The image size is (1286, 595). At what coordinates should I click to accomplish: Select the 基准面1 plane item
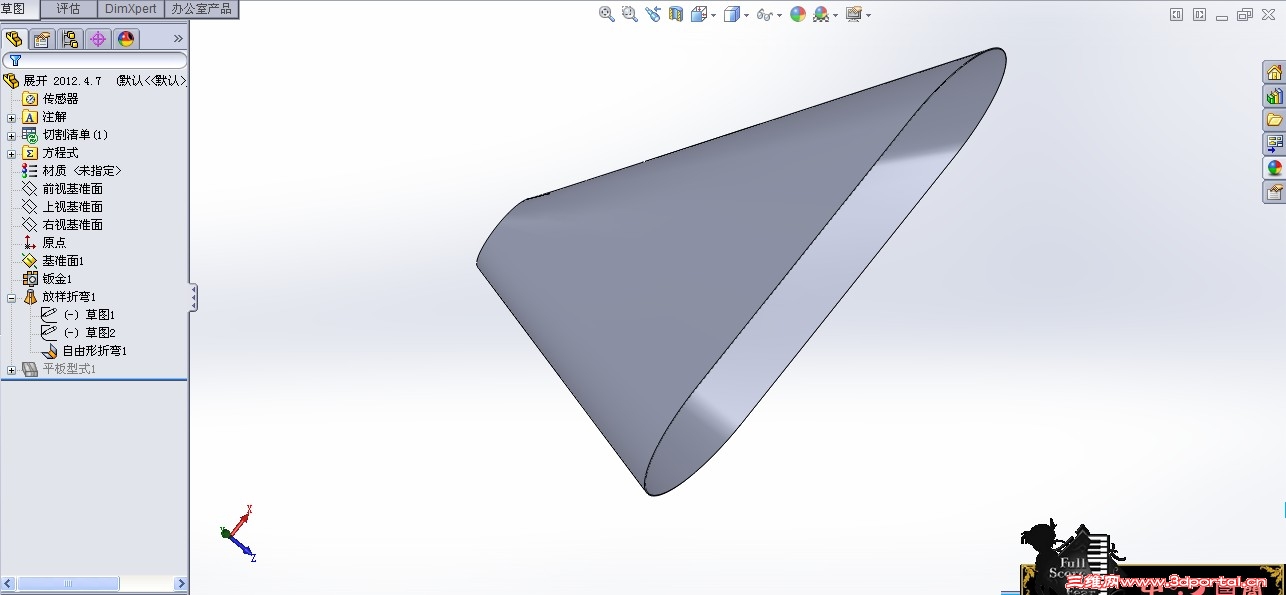(x=53, y=260)
